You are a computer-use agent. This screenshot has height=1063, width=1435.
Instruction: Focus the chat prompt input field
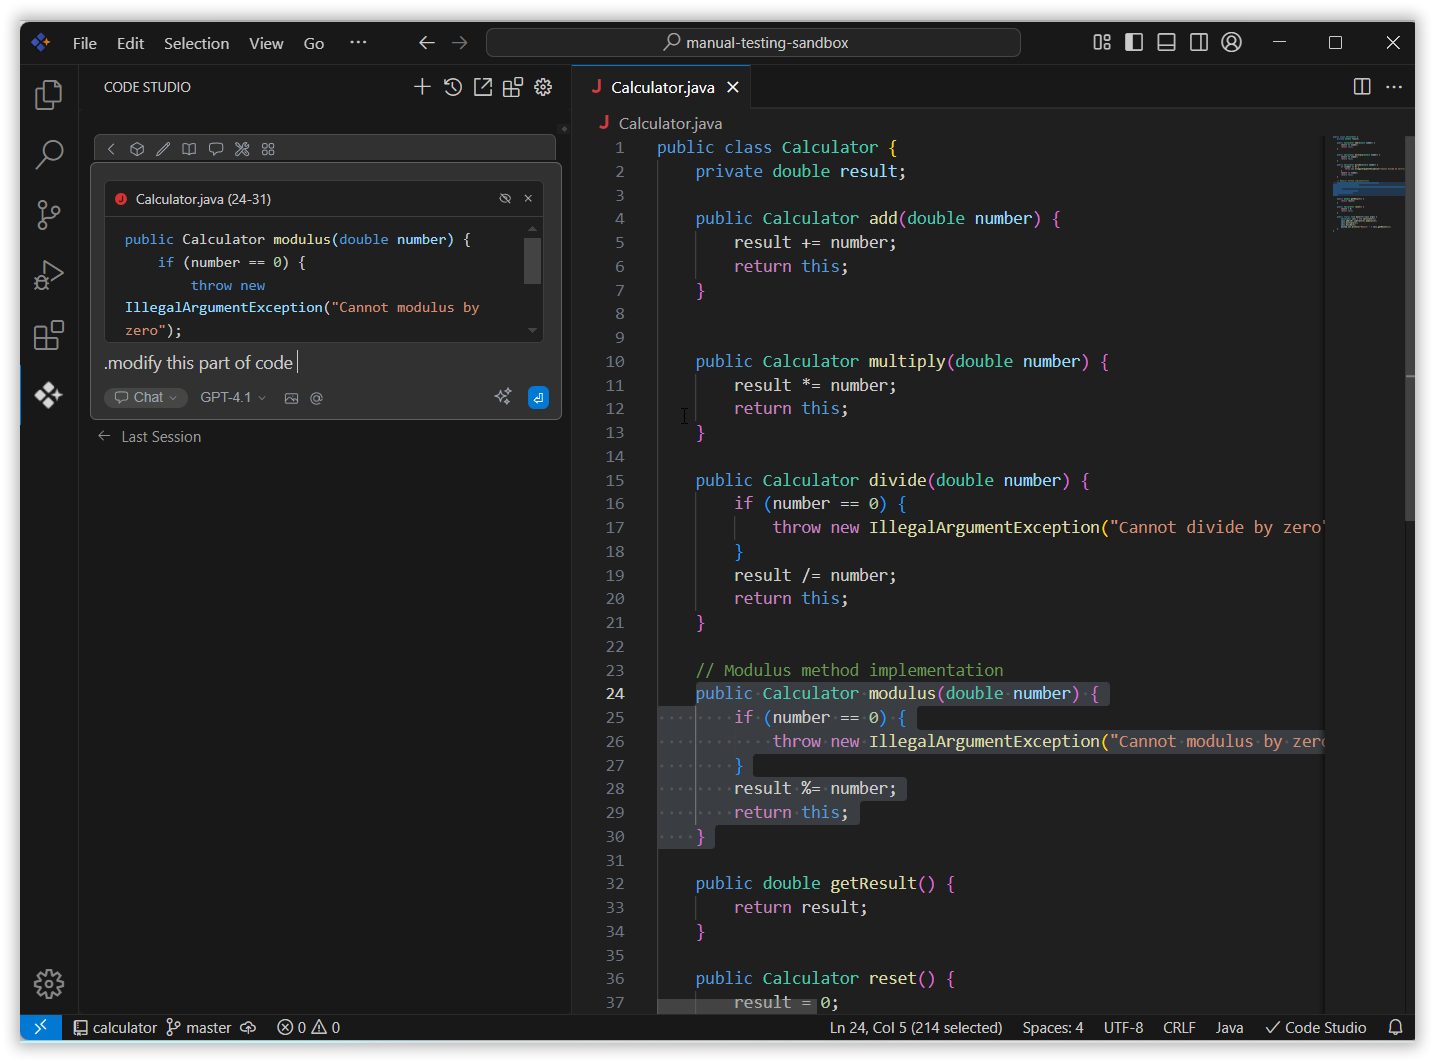325,363
